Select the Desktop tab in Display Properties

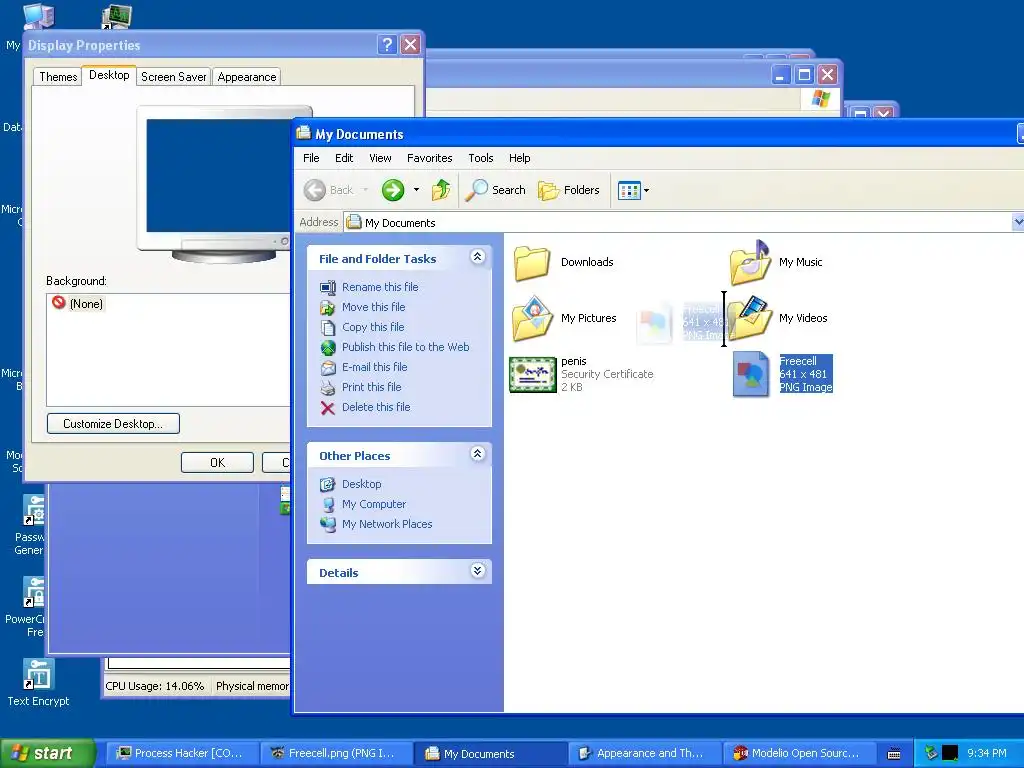109,75
